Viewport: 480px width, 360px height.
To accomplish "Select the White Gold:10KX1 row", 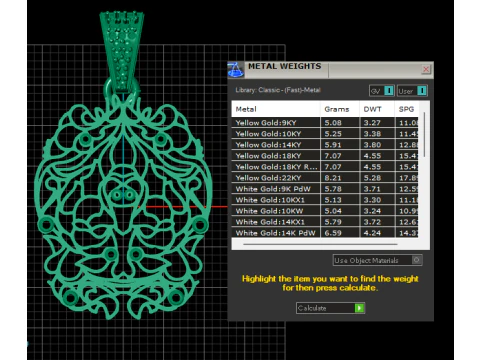I will click(x=325, y=200).
